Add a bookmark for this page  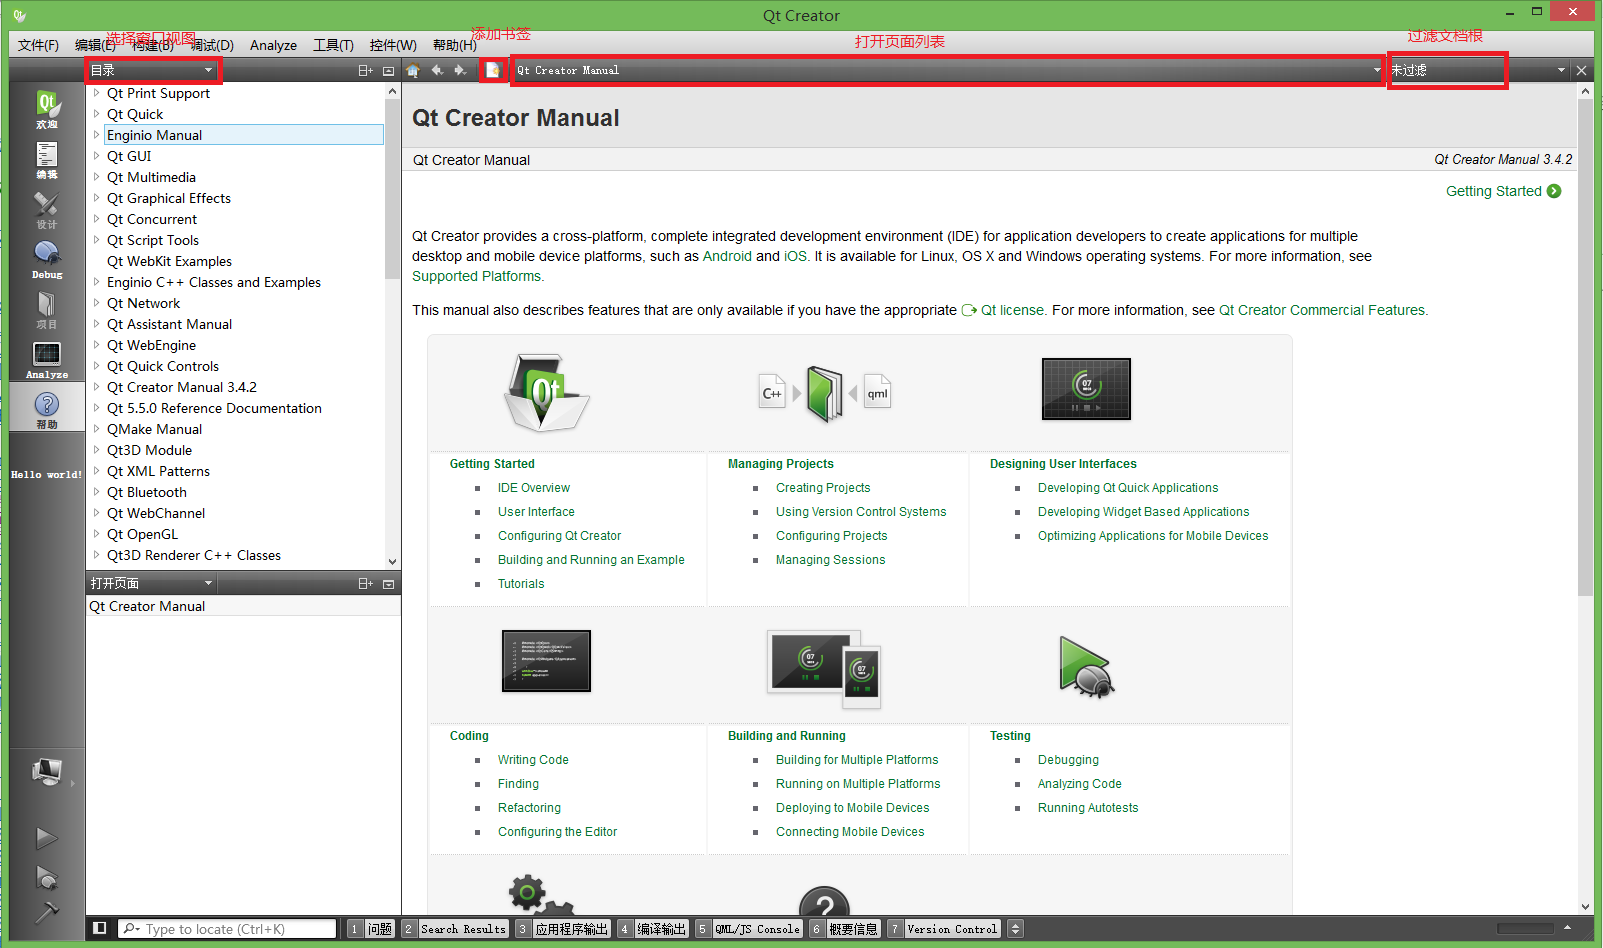coord(492,70)
